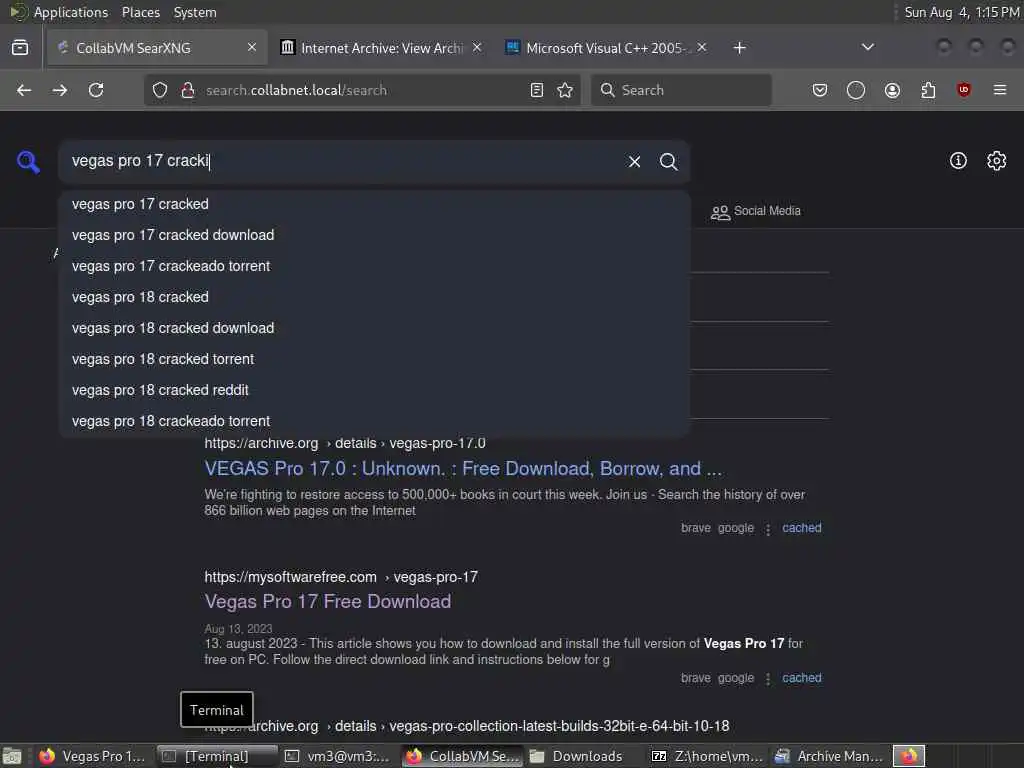Choose suggestion 'vegas pro 17 cracked download'
This screenshot has height=768, width=1024.
[374, 235]
